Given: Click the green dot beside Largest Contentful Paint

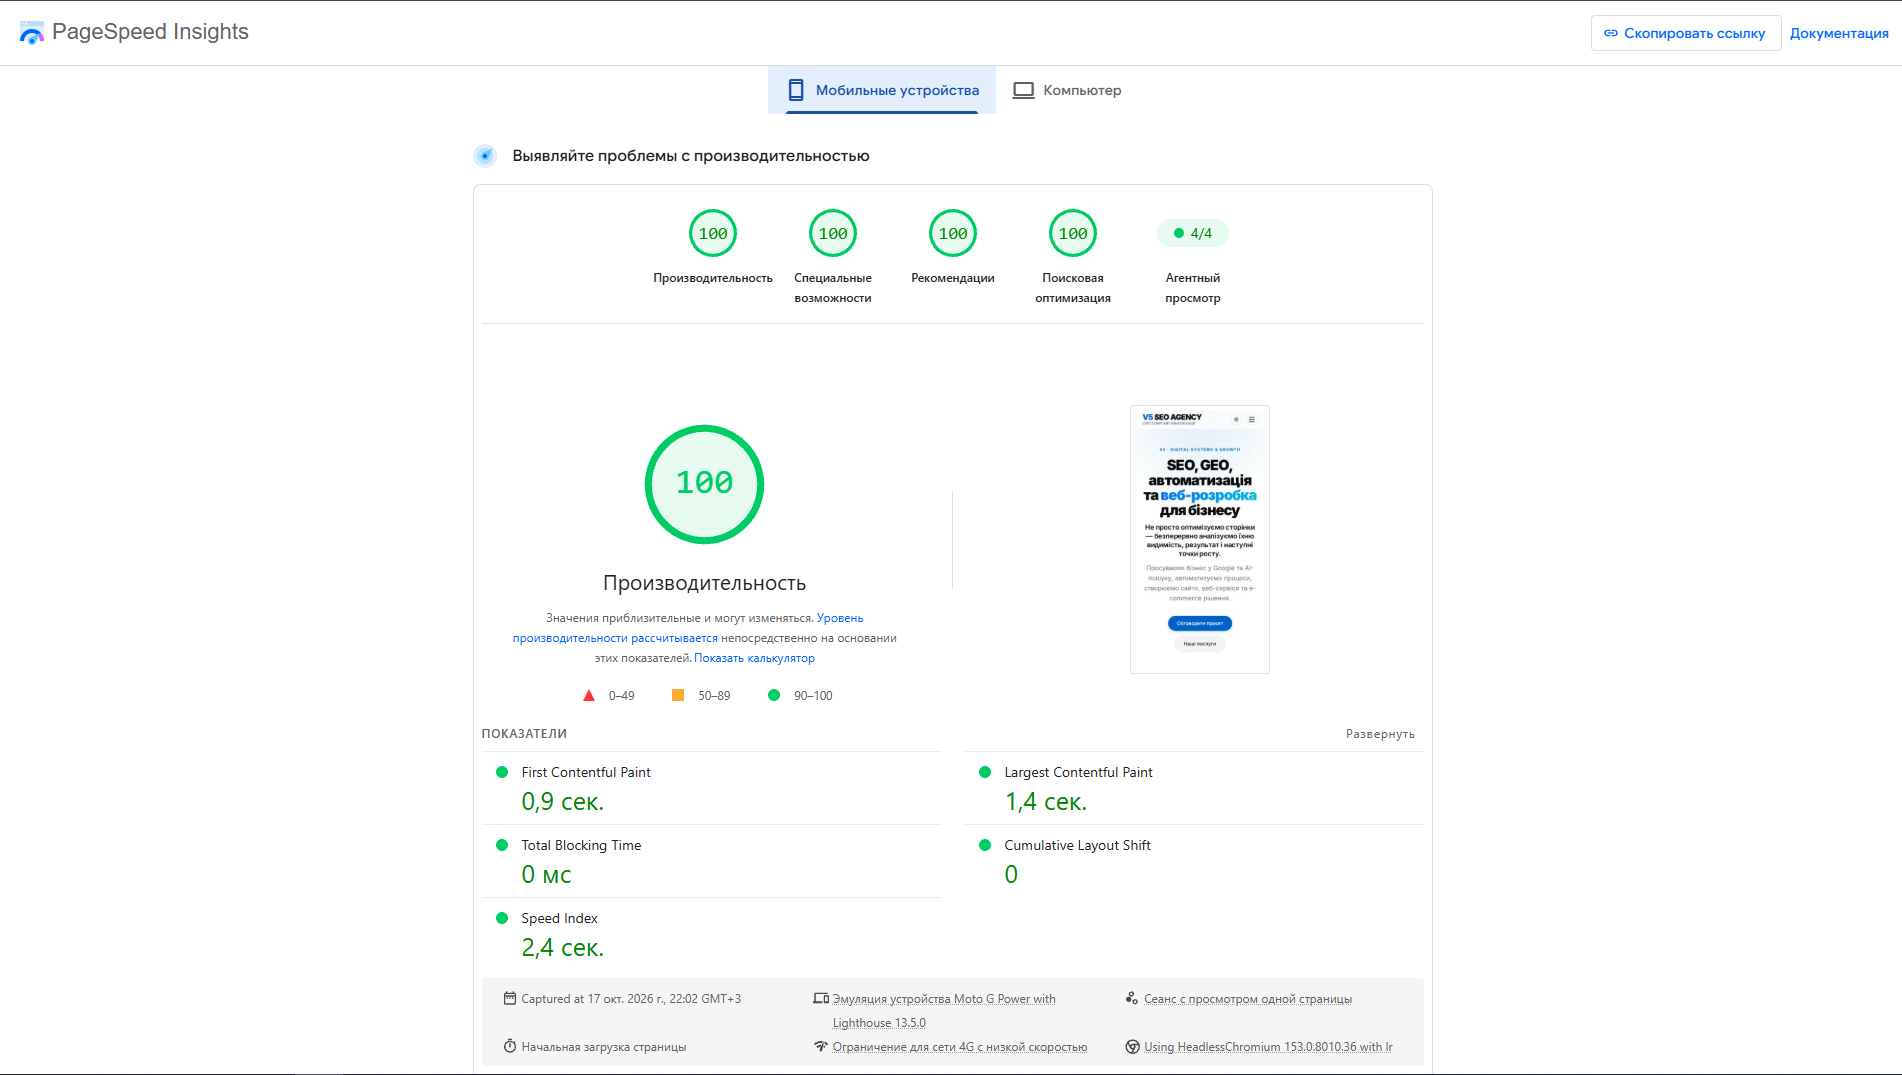Looking at the screenshot, I should [x=985, y=772].
